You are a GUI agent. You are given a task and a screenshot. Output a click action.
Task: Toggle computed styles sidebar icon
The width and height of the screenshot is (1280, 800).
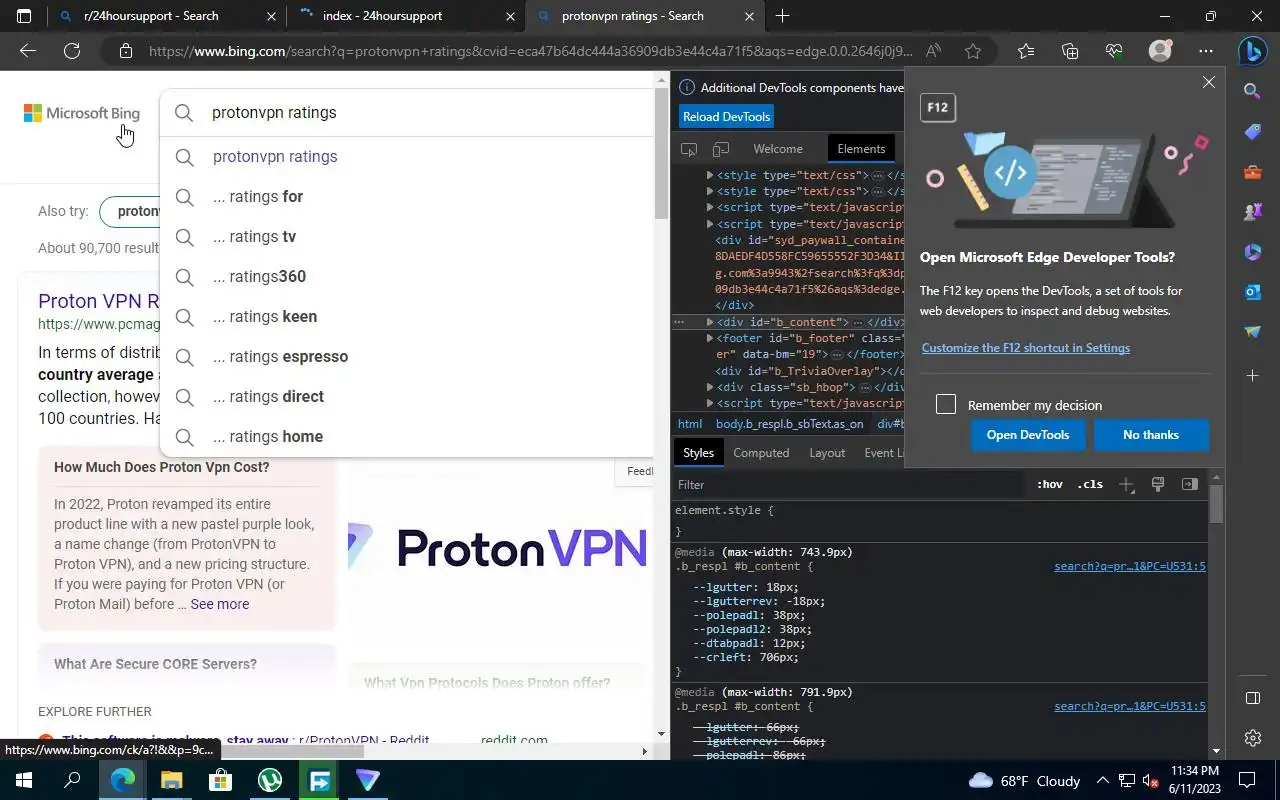coord(1190,484)
